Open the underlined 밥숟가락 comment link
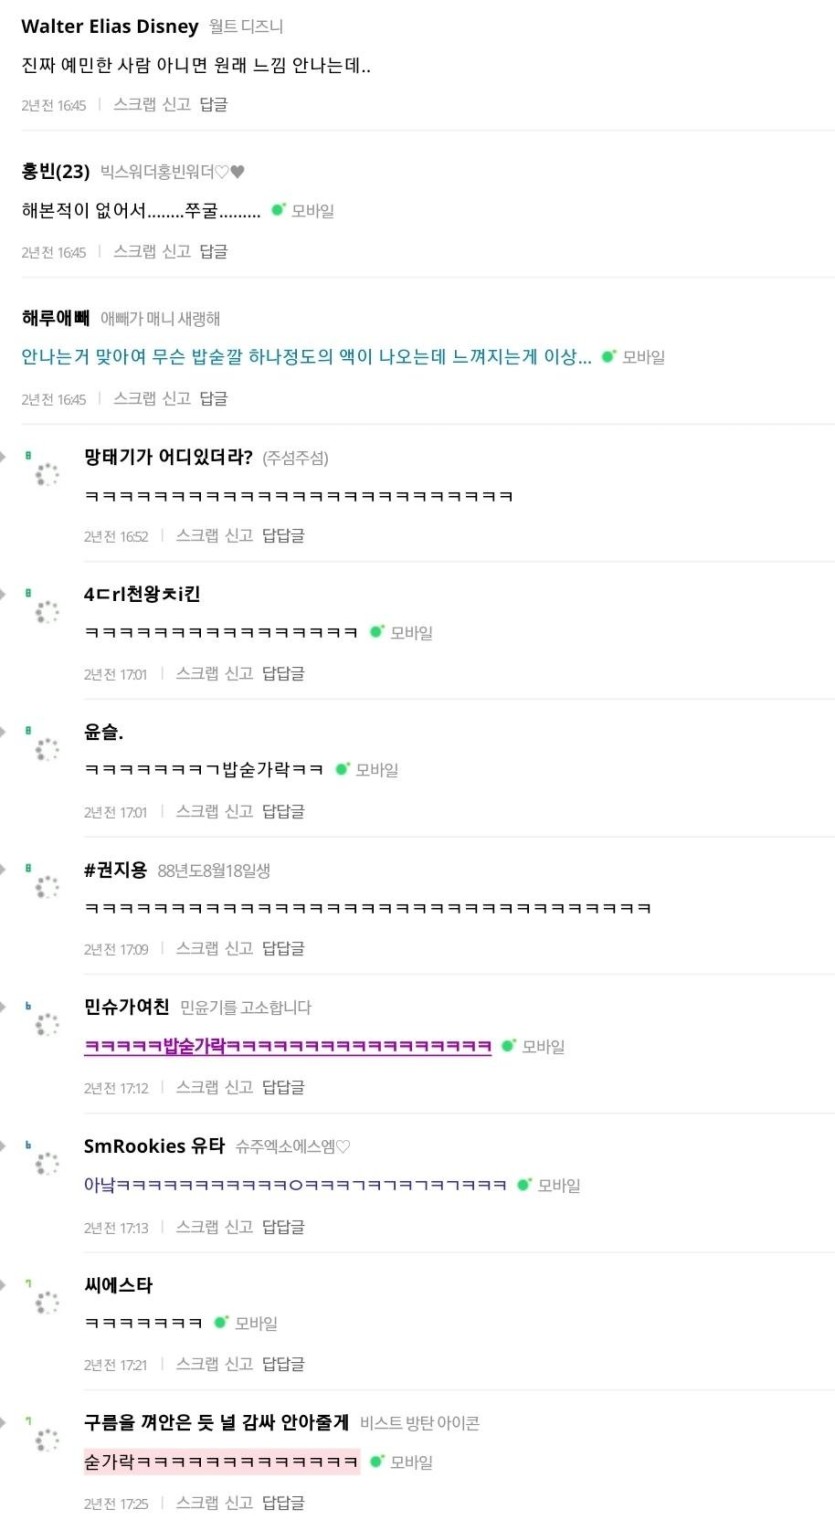 tap(288, 1046)
